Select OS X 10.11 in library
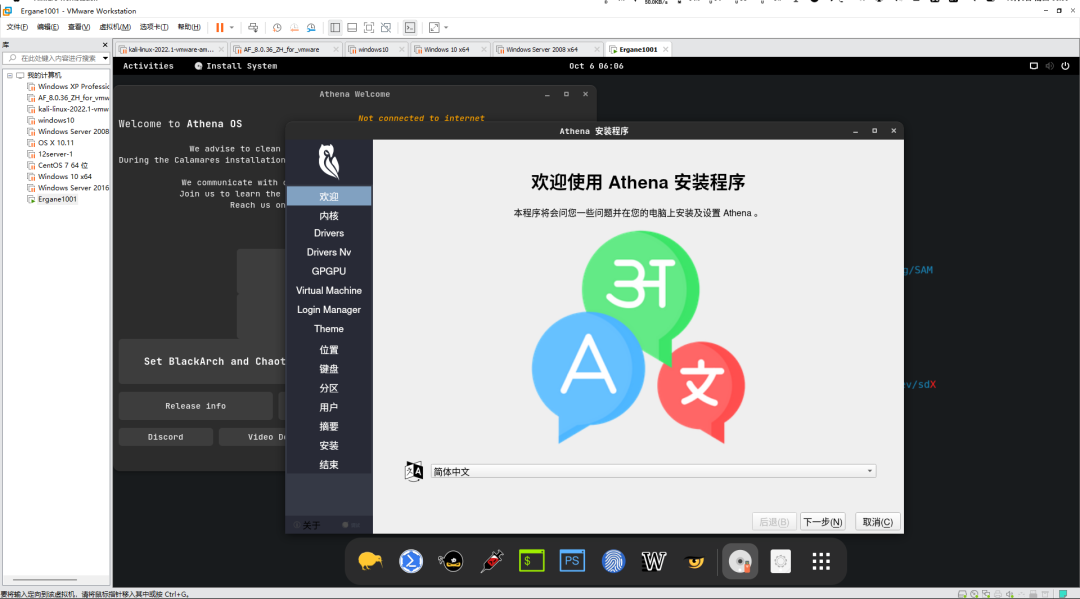The image size is (1080, 599). [x=50, y=143]
